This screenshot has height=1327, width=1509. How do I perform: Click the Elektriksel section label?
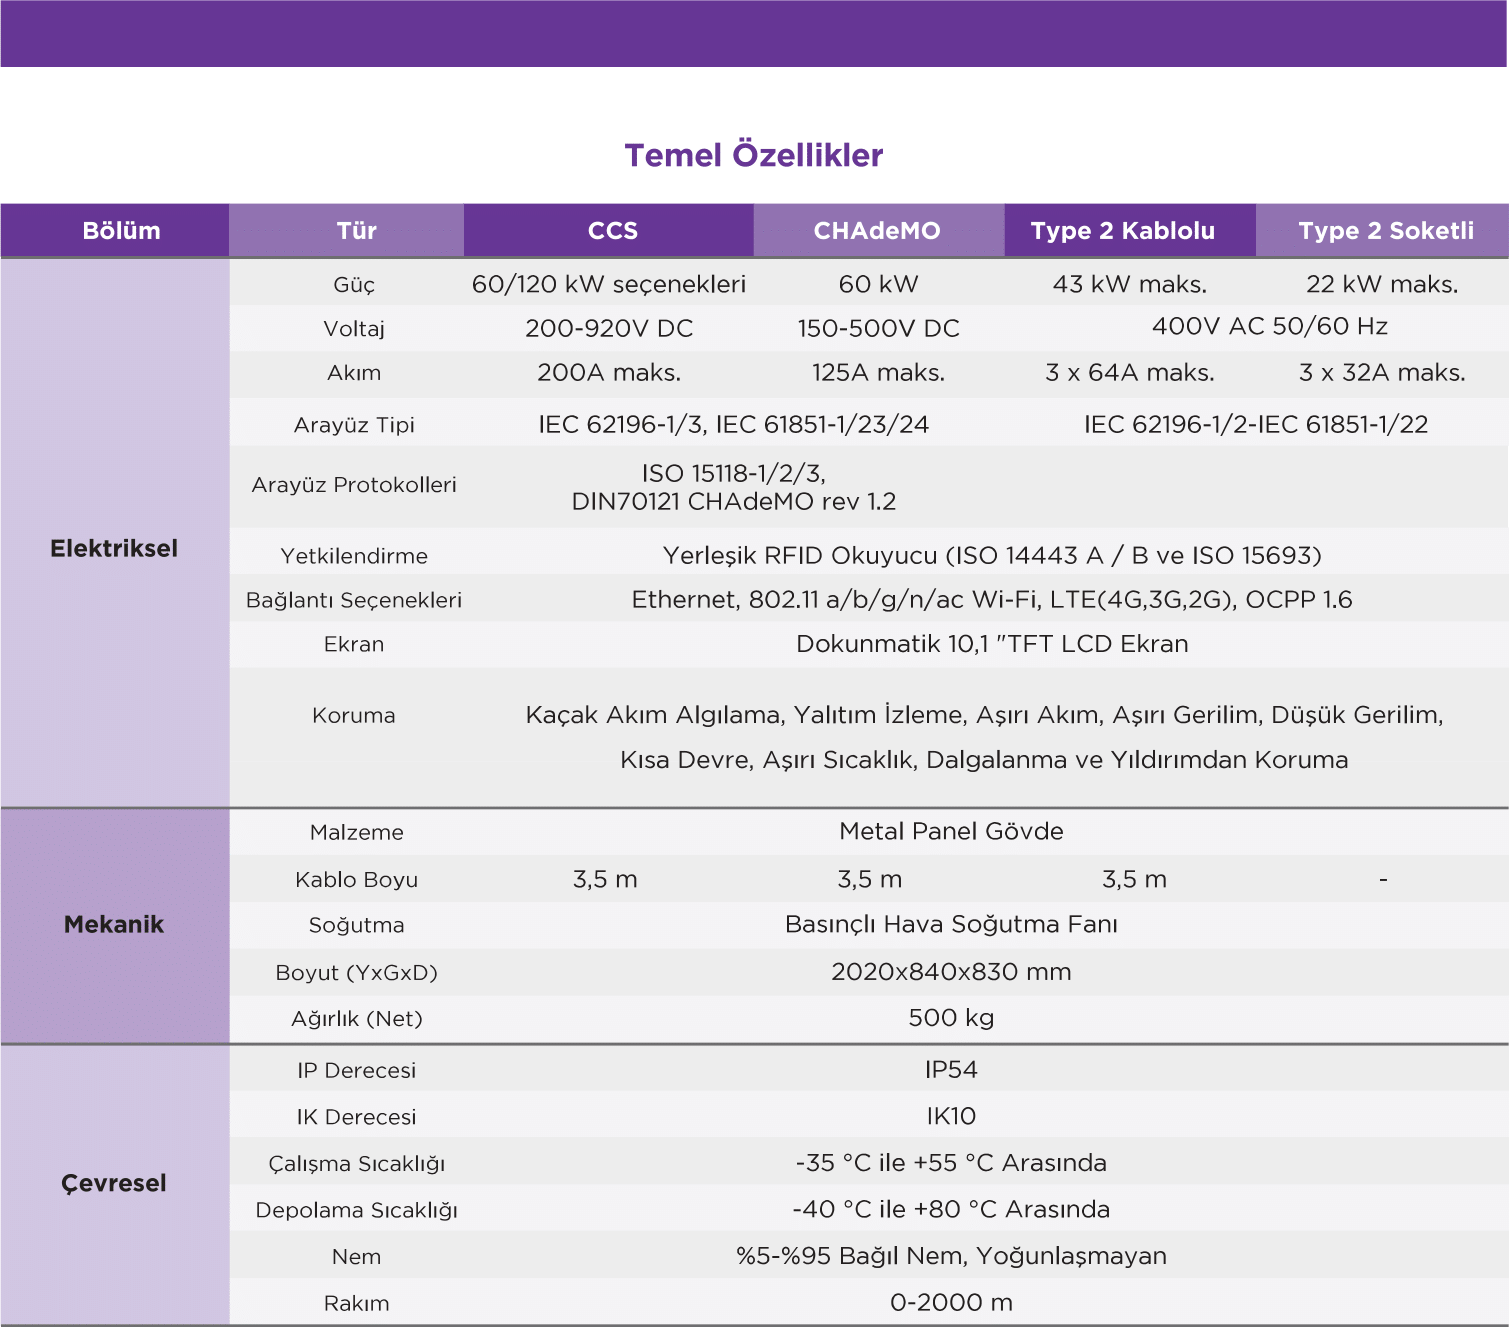[114, 548]
